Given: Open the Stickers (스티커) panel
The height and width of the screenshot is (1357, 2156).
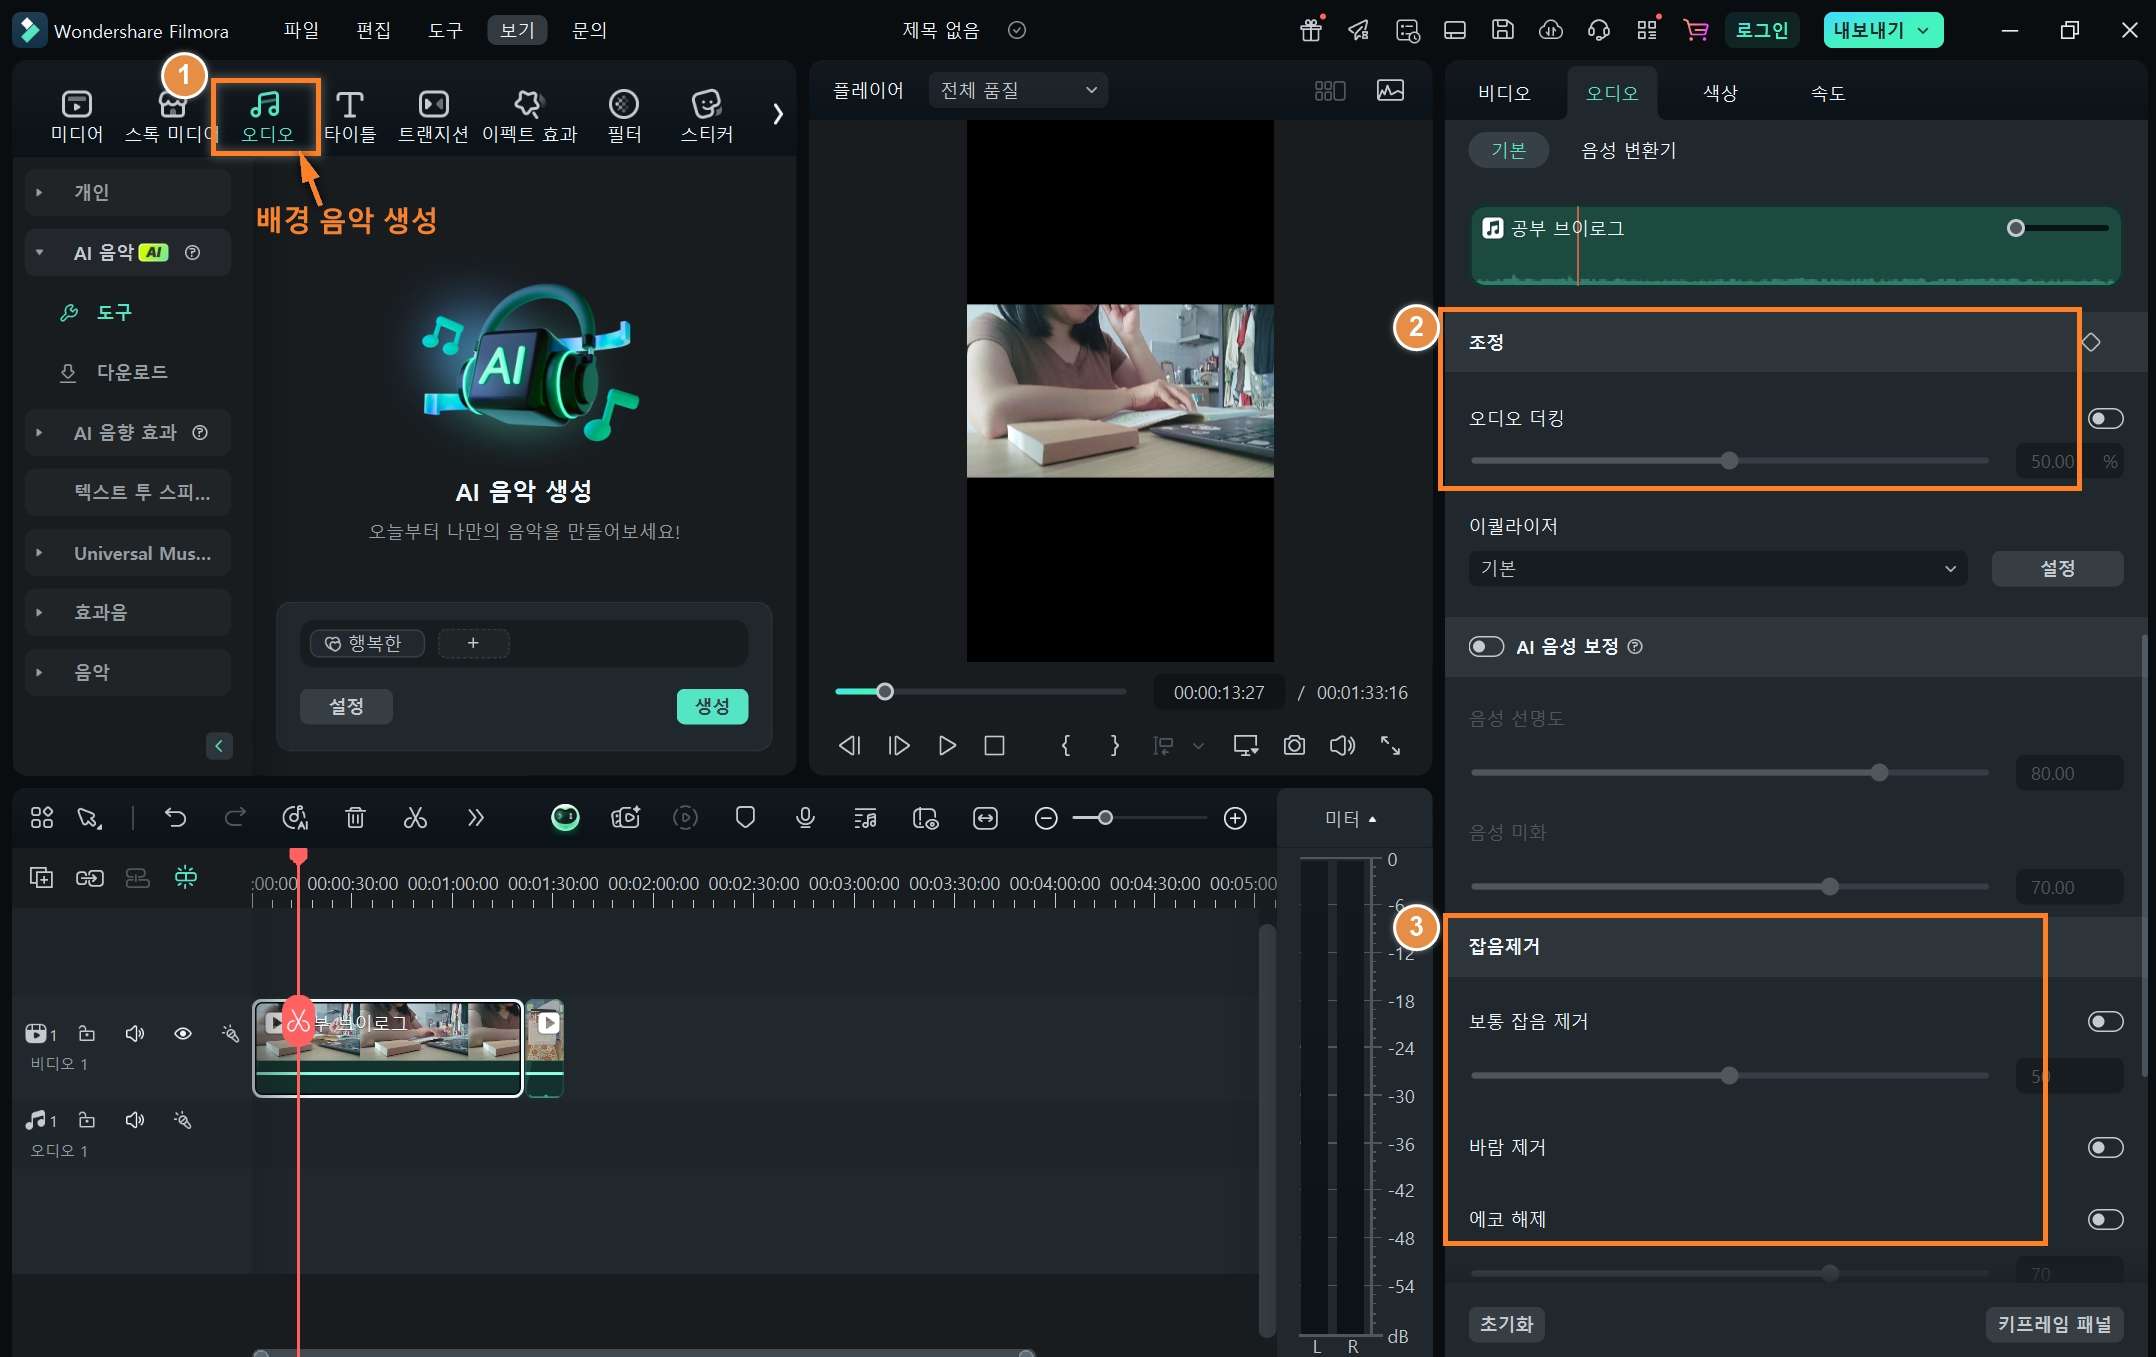Looking at the screenshot, I should [706, 115].
